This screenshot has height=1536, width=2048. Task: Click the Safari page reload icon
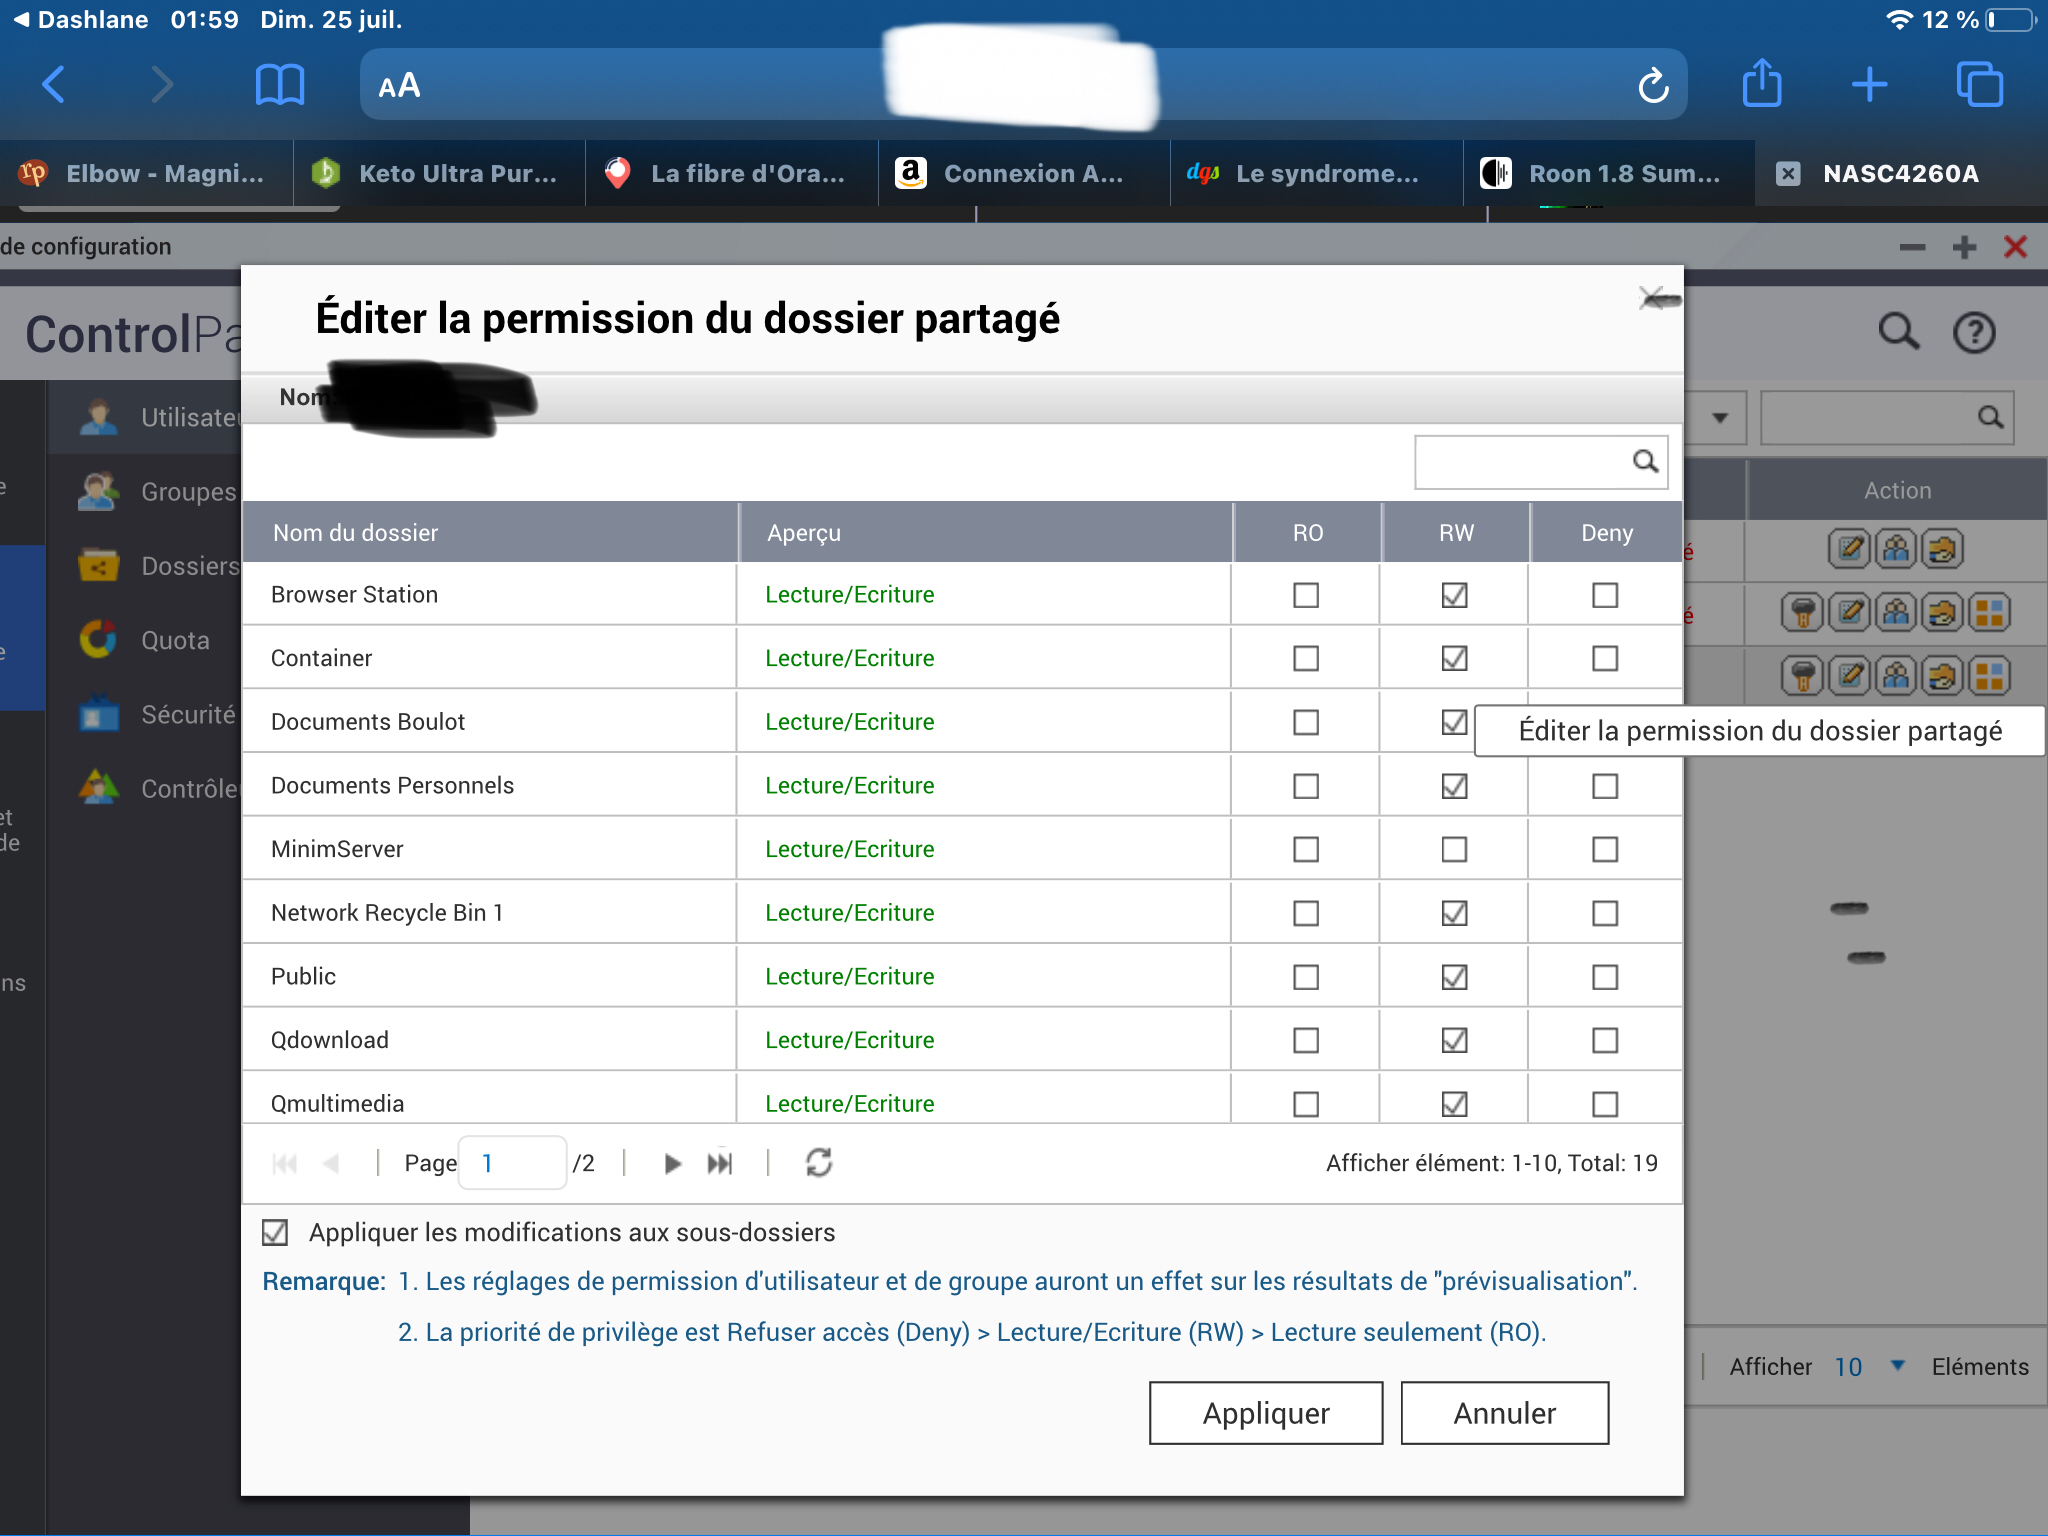click(1653, 86)
